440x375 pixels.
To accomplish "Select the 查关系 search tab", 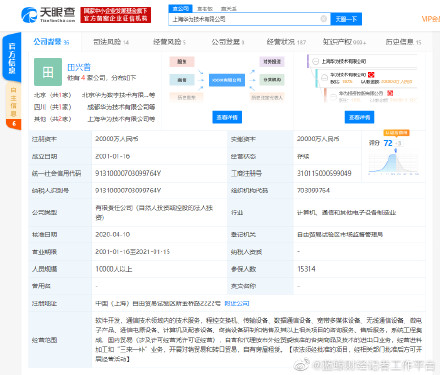I will pos(229,9).
